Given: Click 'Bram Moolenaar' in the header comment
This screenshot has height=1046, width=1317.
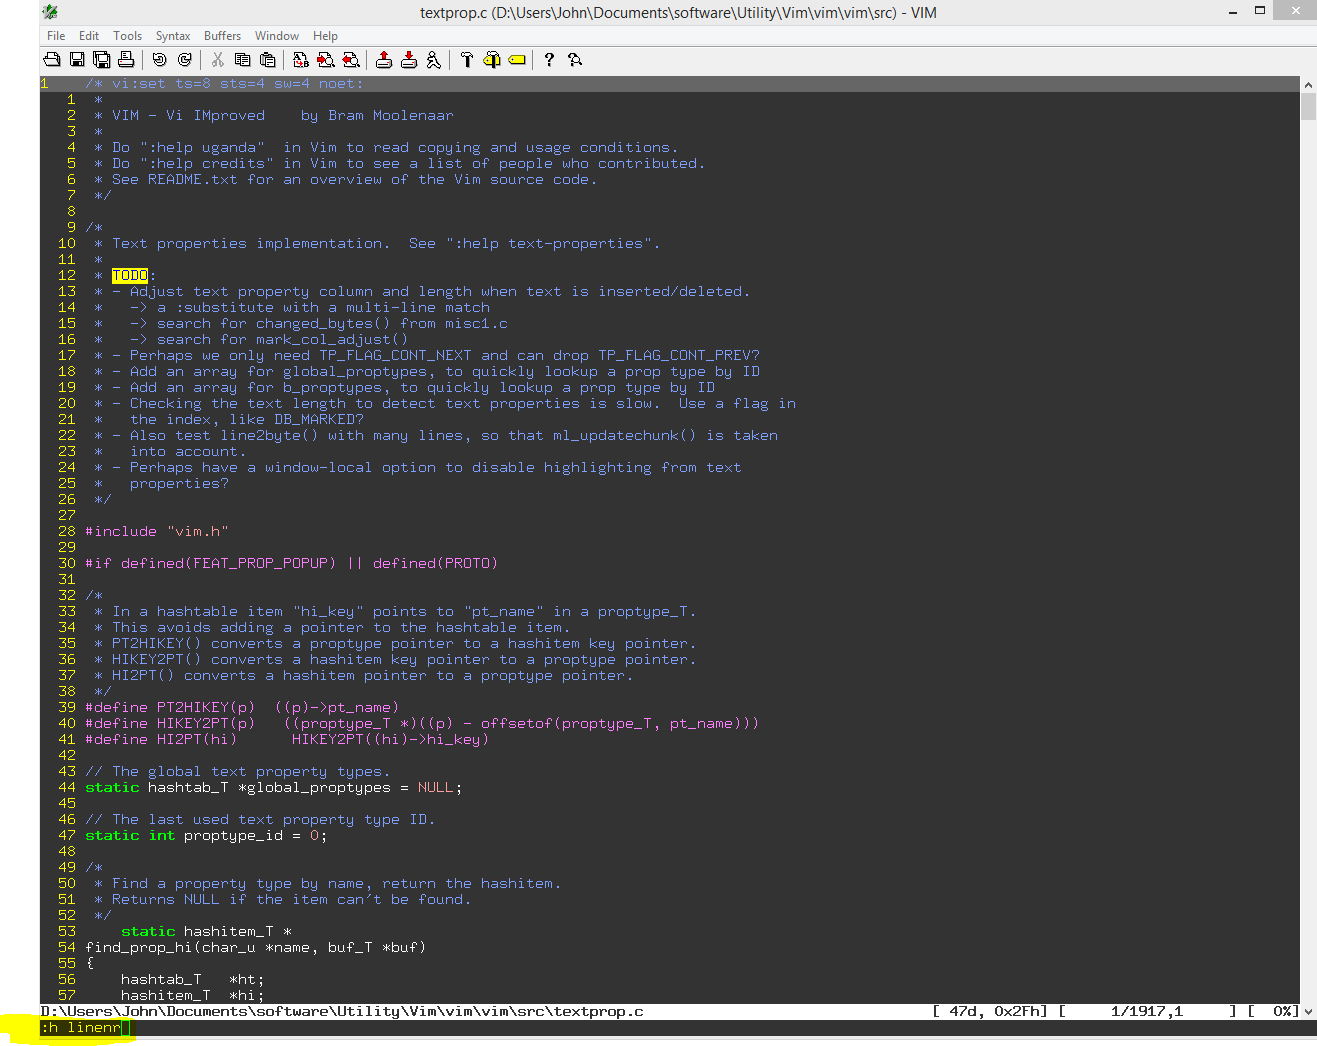Looking at the screenshot, I should (391, 115).
